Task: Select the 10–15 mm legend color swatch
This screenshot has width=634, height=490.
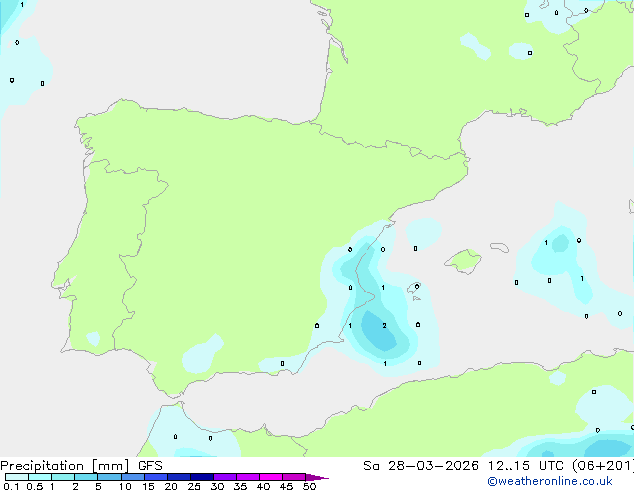Action: tap(132, 477)
